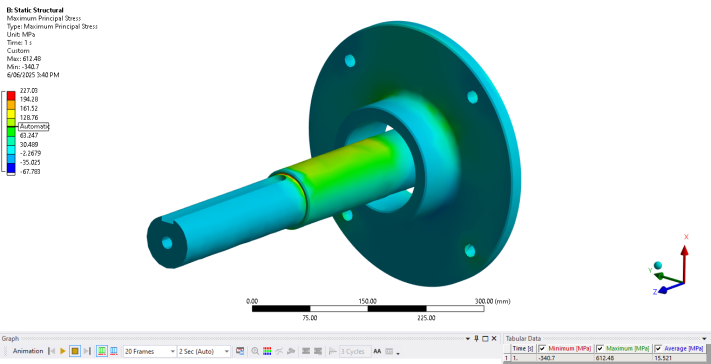
Task: Stop the animation playback
Action: click(x=75, y=351)
